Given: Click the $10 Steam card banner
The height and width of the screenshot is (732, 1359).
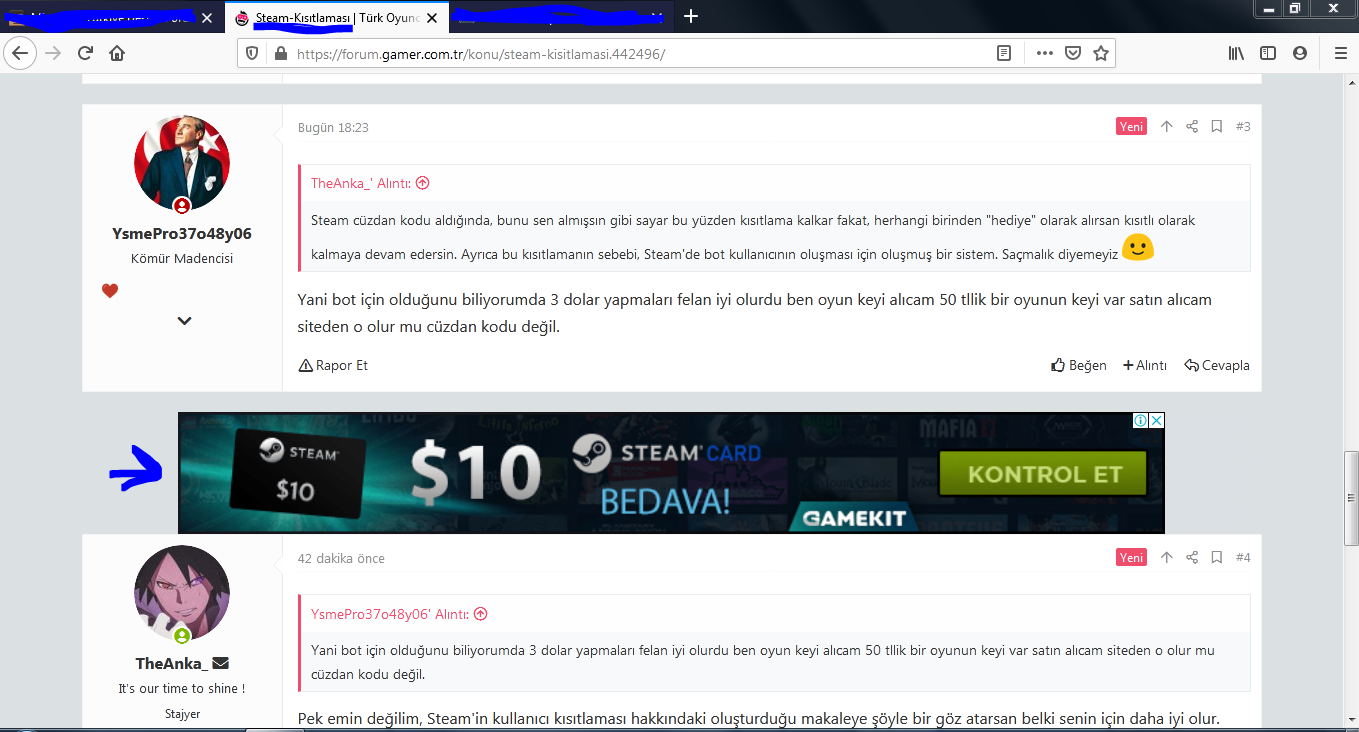Looking at the screenshot, I should pos(671,472).
